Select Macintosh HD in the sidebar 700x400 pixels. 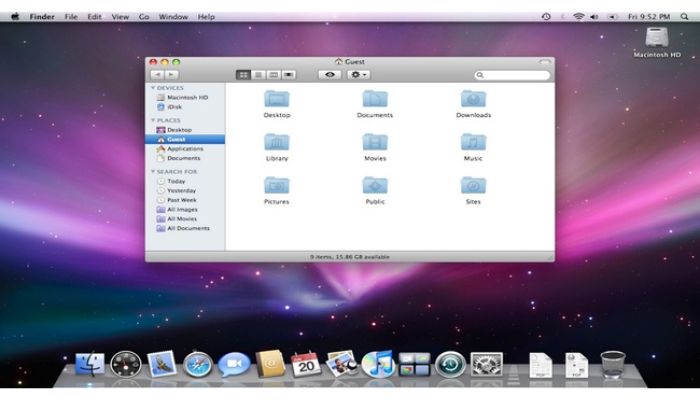185,97
